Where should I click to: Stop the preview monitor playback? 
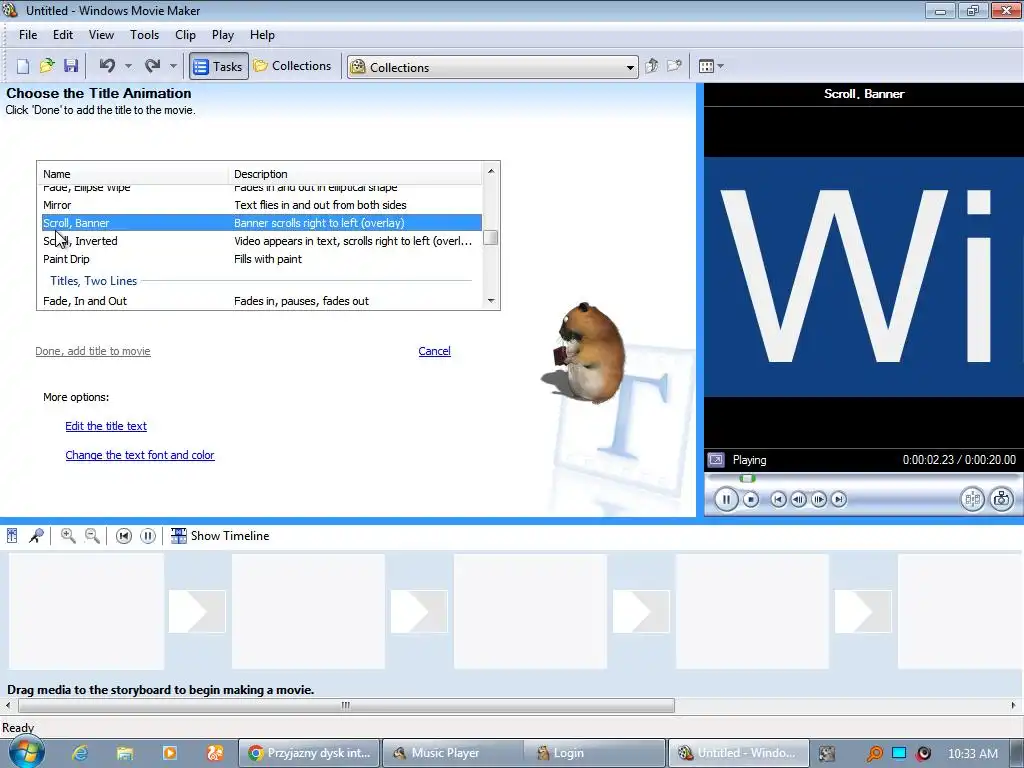(751, 500)
